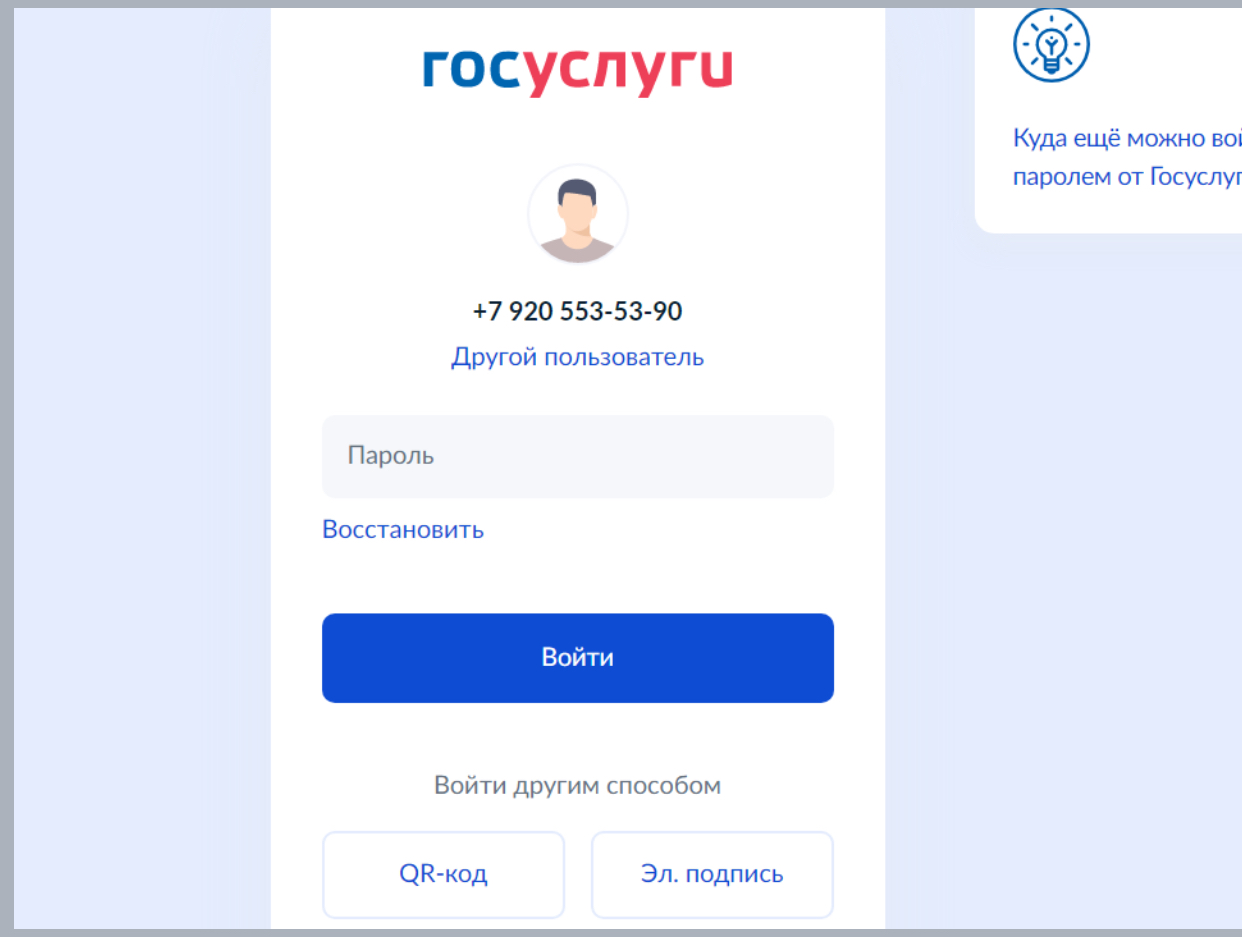
Task: Choose Эл. подпись sign-in method
Action: pyautogui.click(x=712, y=875)
